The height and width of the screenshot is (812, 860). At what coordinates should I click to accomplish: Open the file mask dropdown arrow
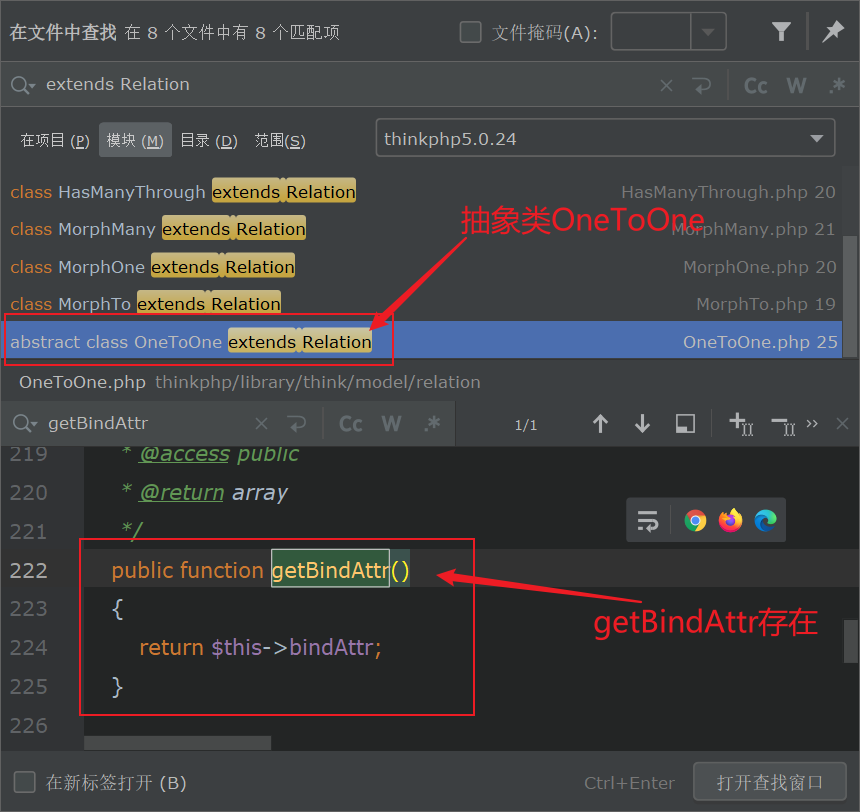click(709, 32)
